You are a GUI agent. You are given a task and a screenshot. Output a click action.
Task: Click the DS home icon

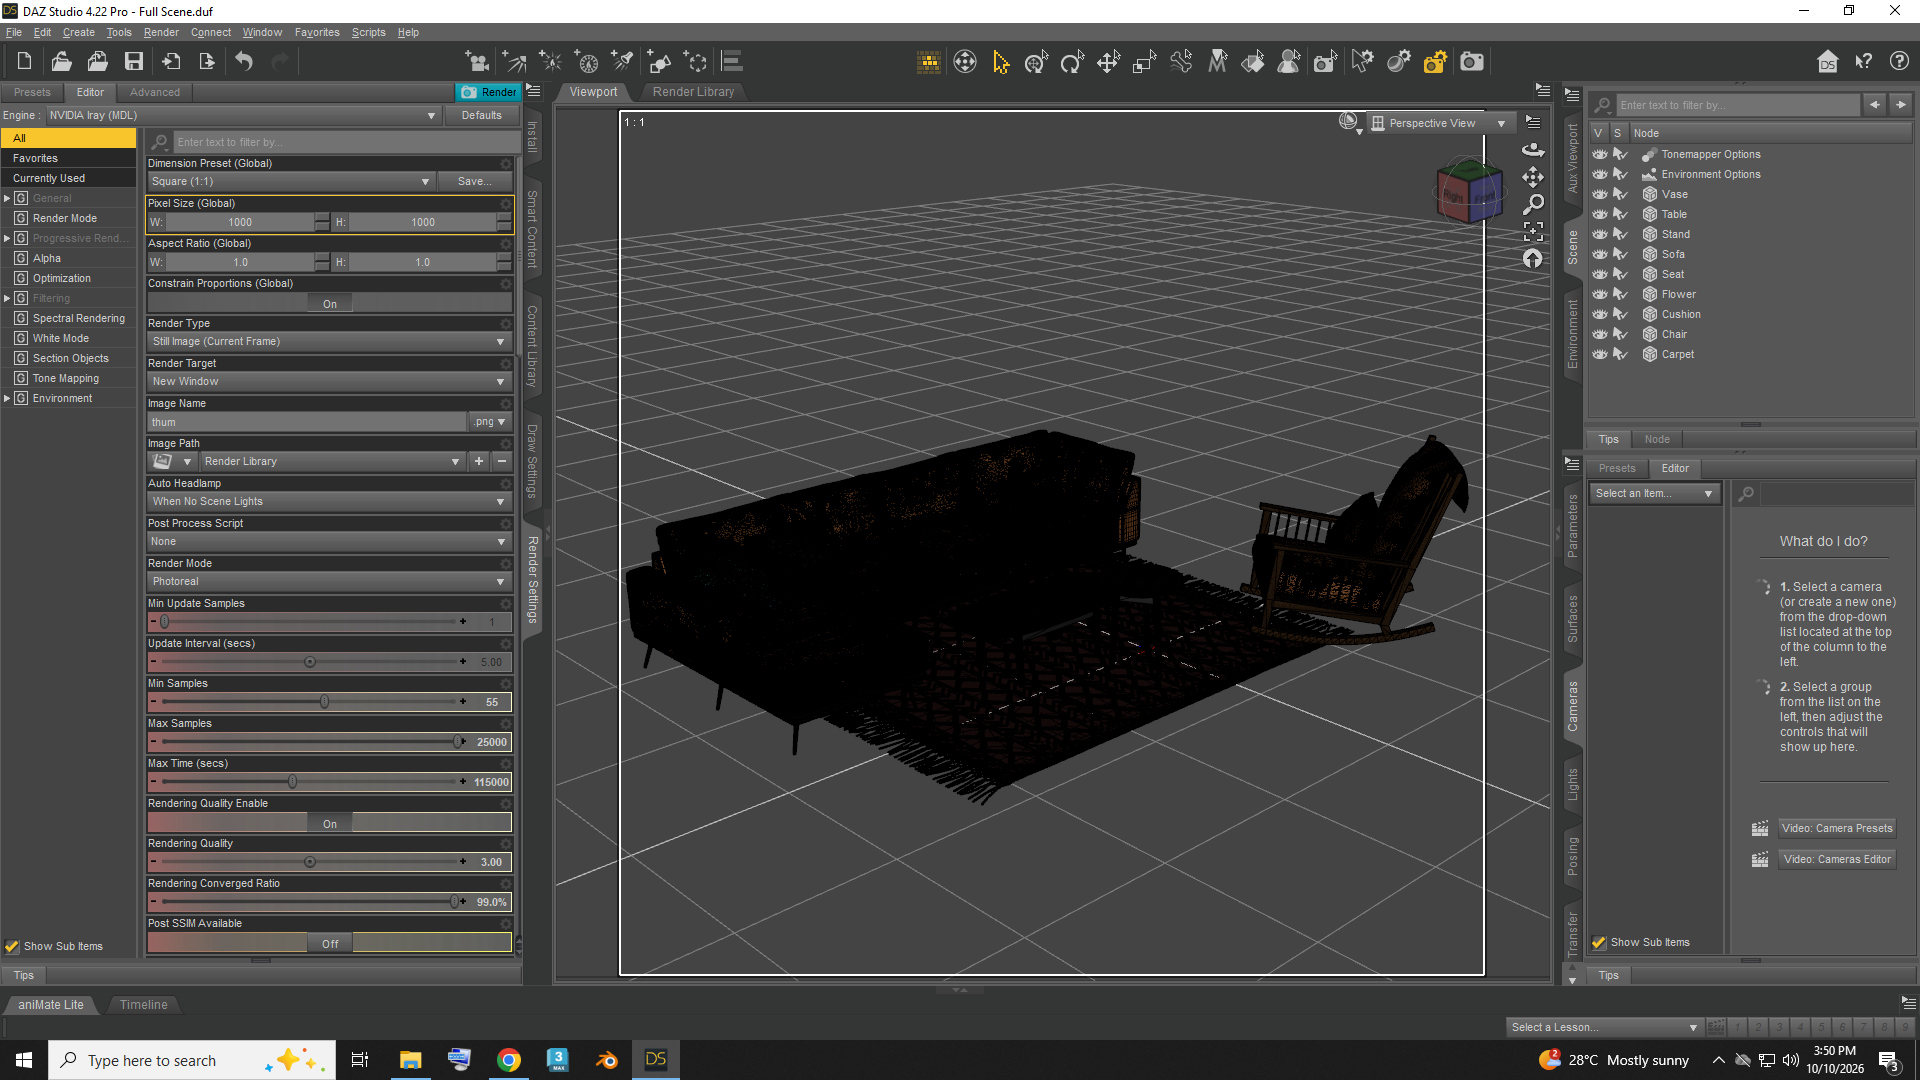click(x=1827, y=62)
